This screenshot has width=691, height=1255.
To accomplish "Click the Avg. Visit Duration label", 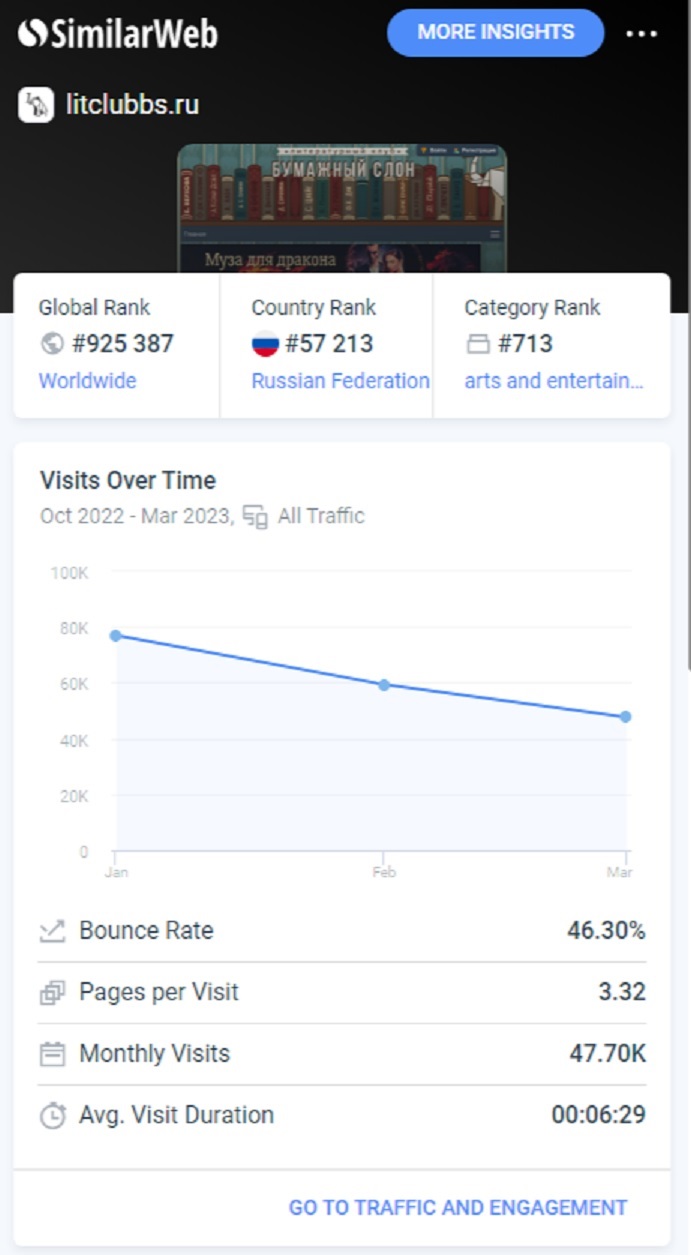I will pyautogui.click(x=176, y=1115).
